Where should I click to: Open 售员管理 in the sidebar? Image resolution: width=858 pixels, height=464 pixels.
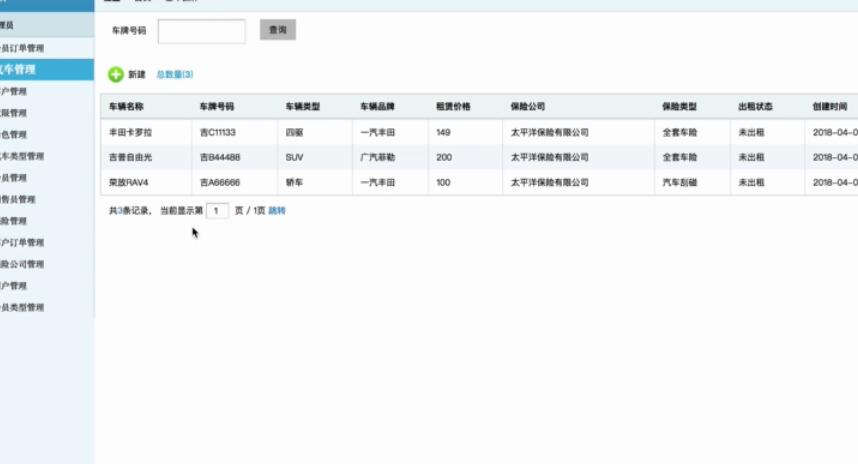[18, 199]
